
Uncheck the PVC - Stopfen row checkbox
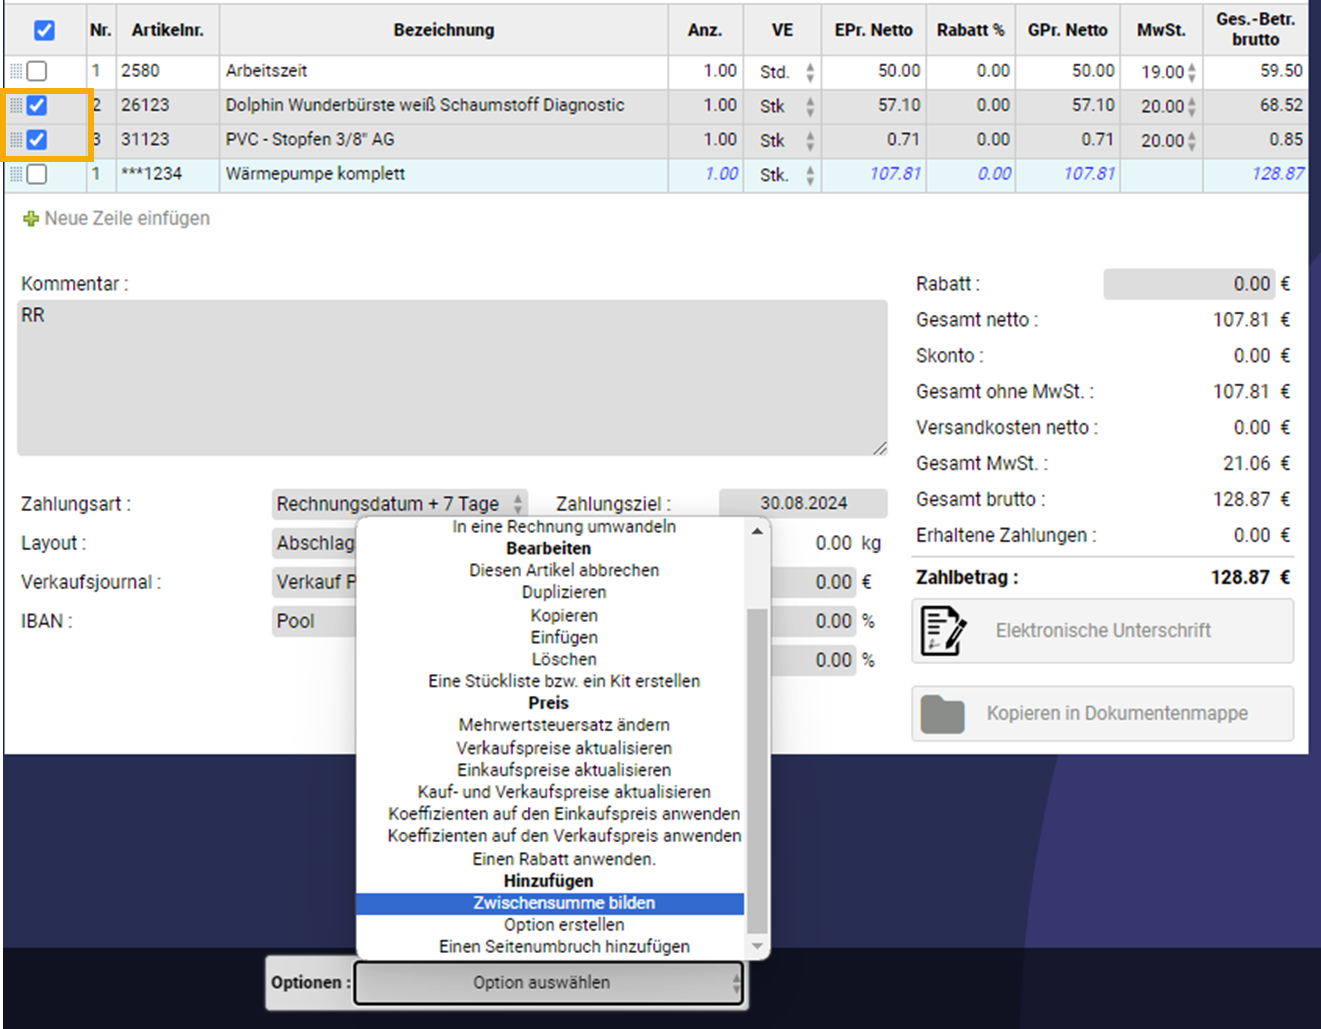click(x=37, y=140)
